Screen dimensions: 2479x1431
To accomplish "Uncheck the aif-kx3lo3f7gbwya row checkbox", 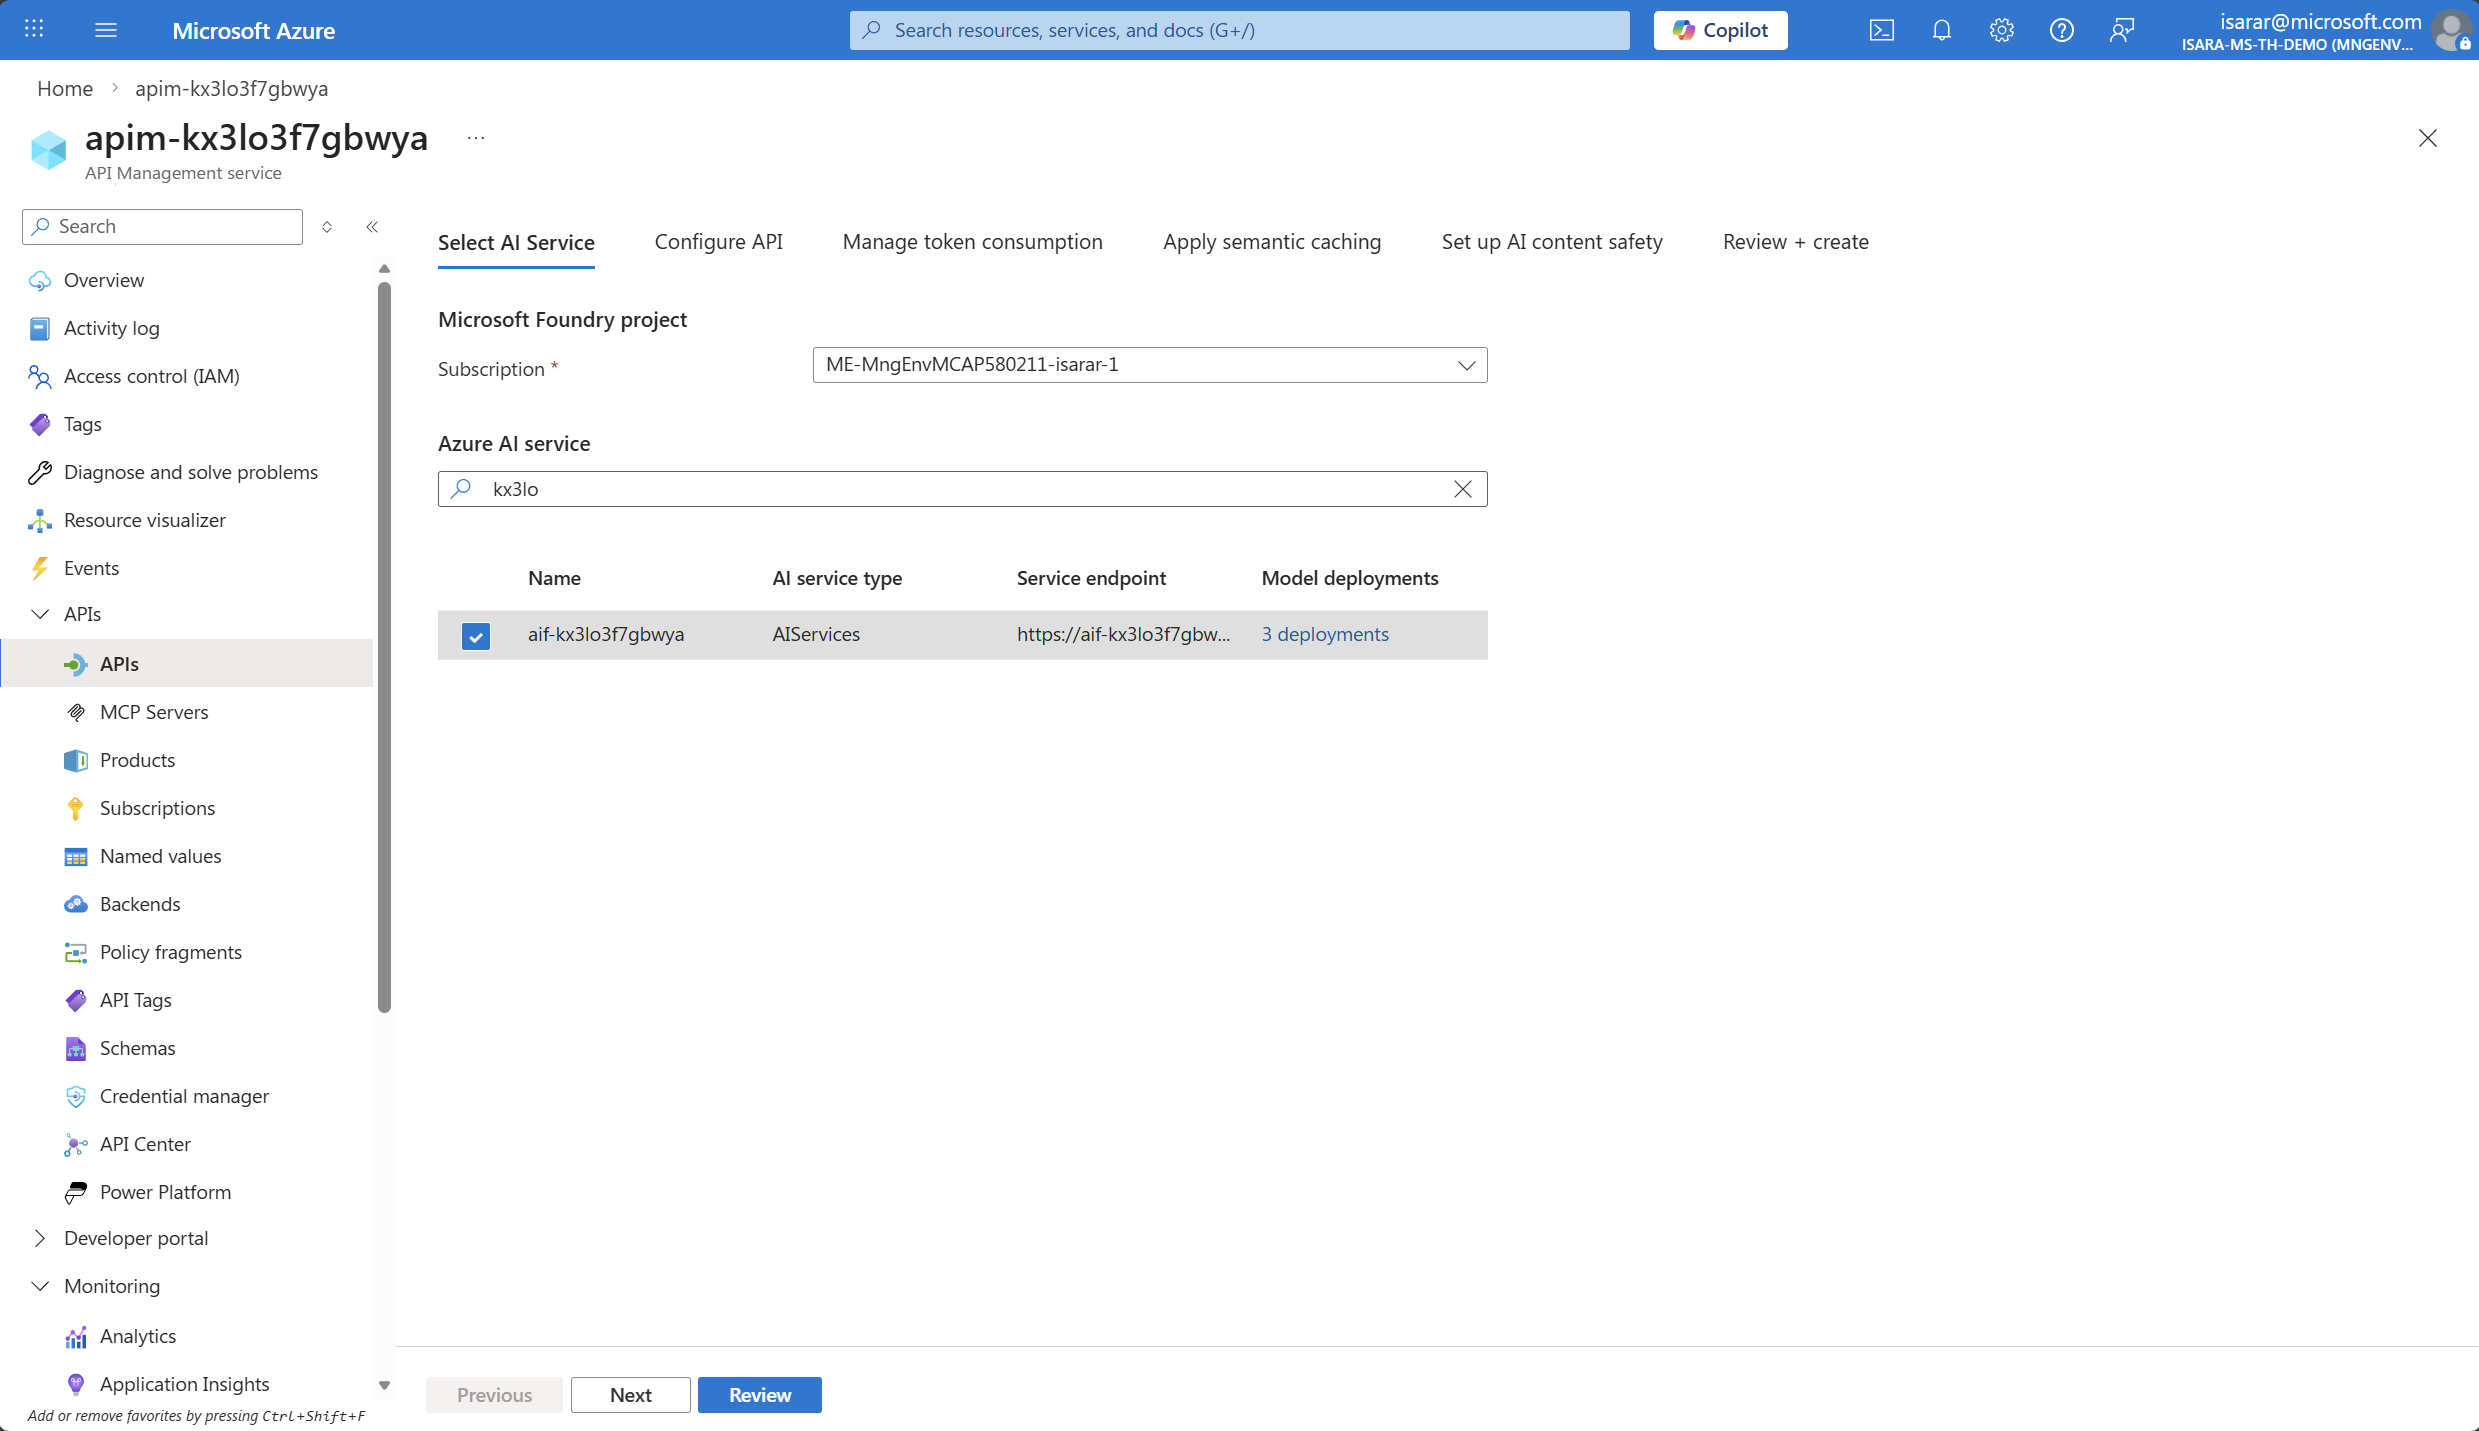I will 476,636.
